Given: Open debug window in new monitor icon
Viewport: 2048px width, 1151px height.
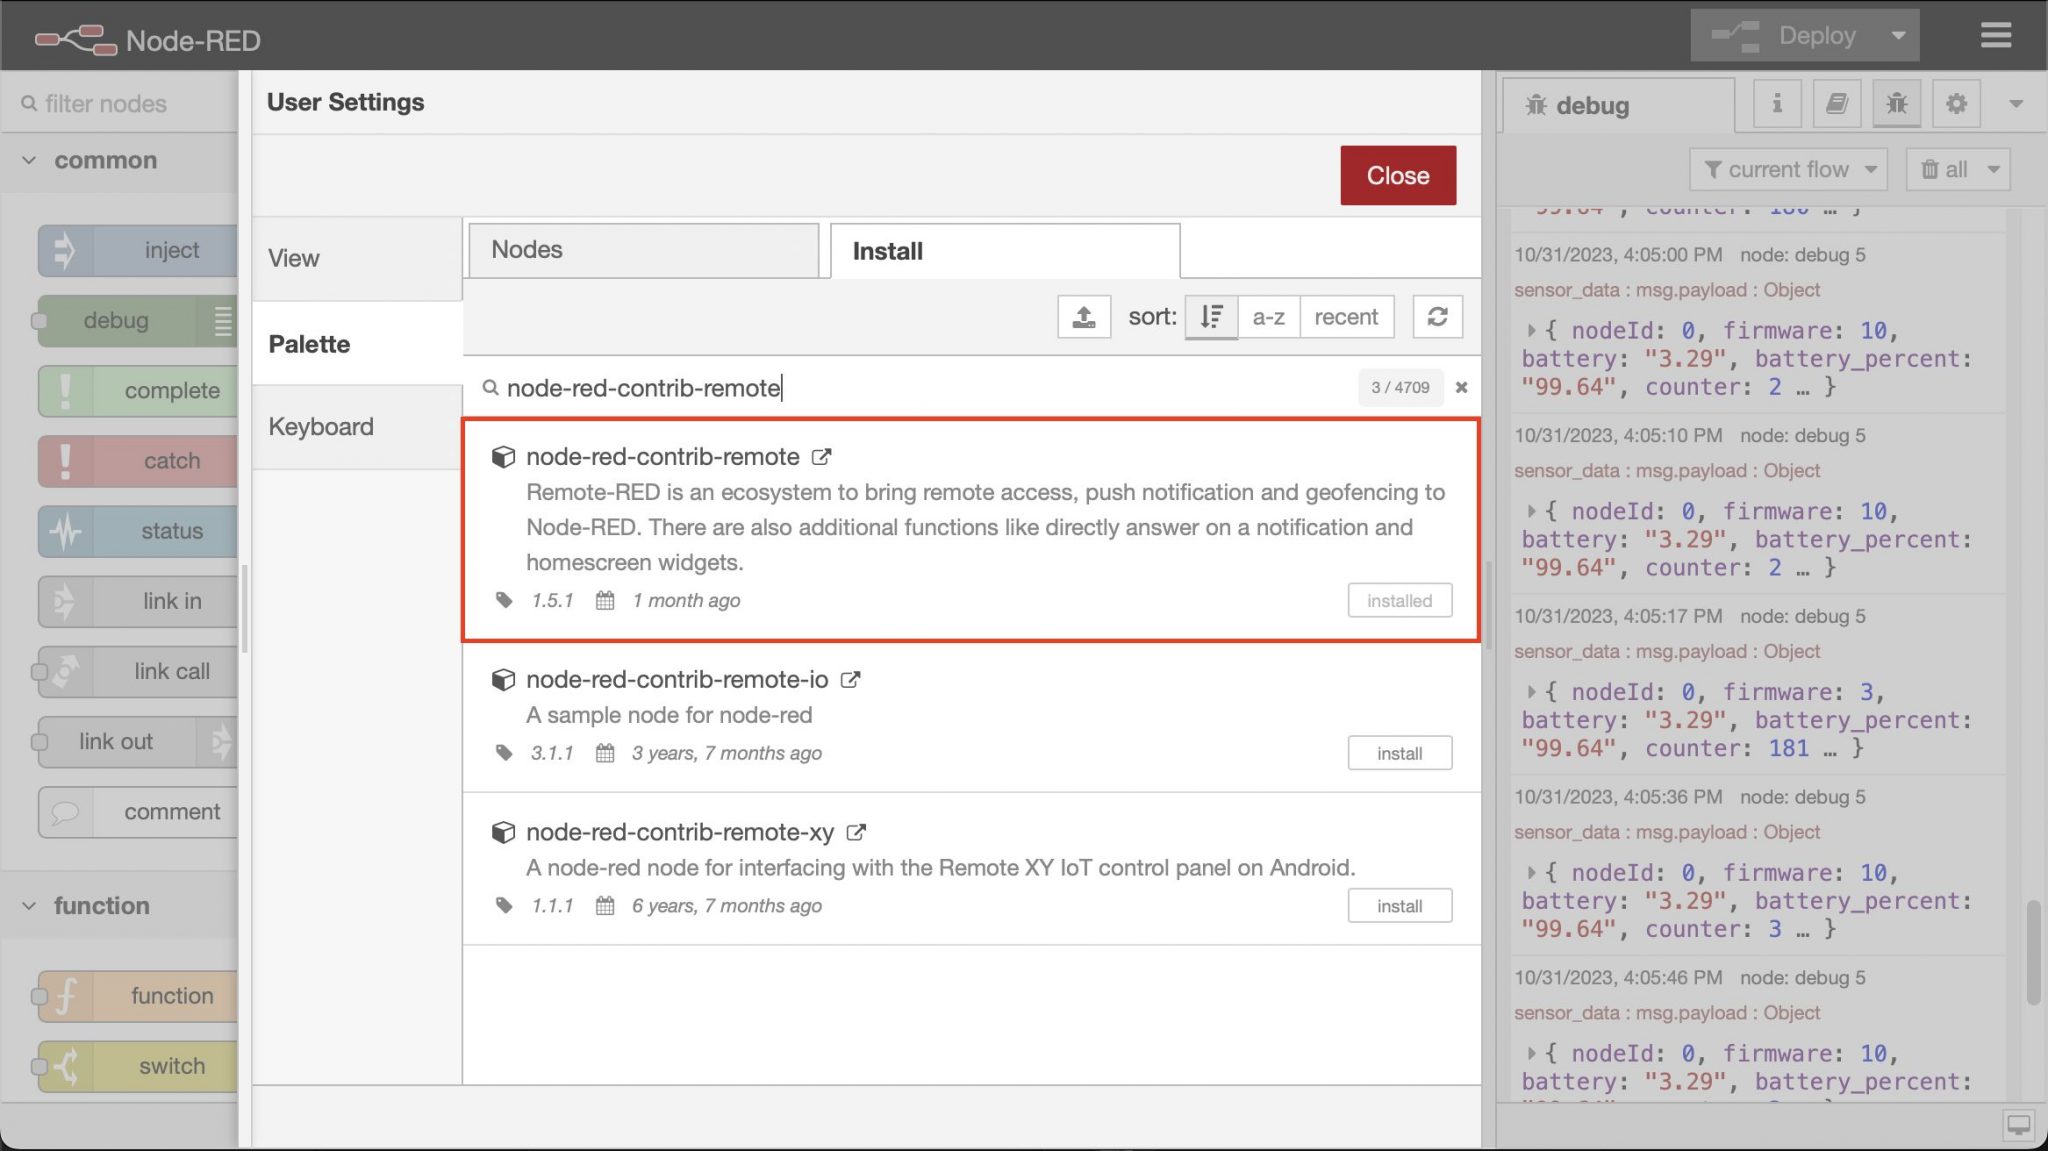Looking at the screenshot, I should (2018, 1125).
